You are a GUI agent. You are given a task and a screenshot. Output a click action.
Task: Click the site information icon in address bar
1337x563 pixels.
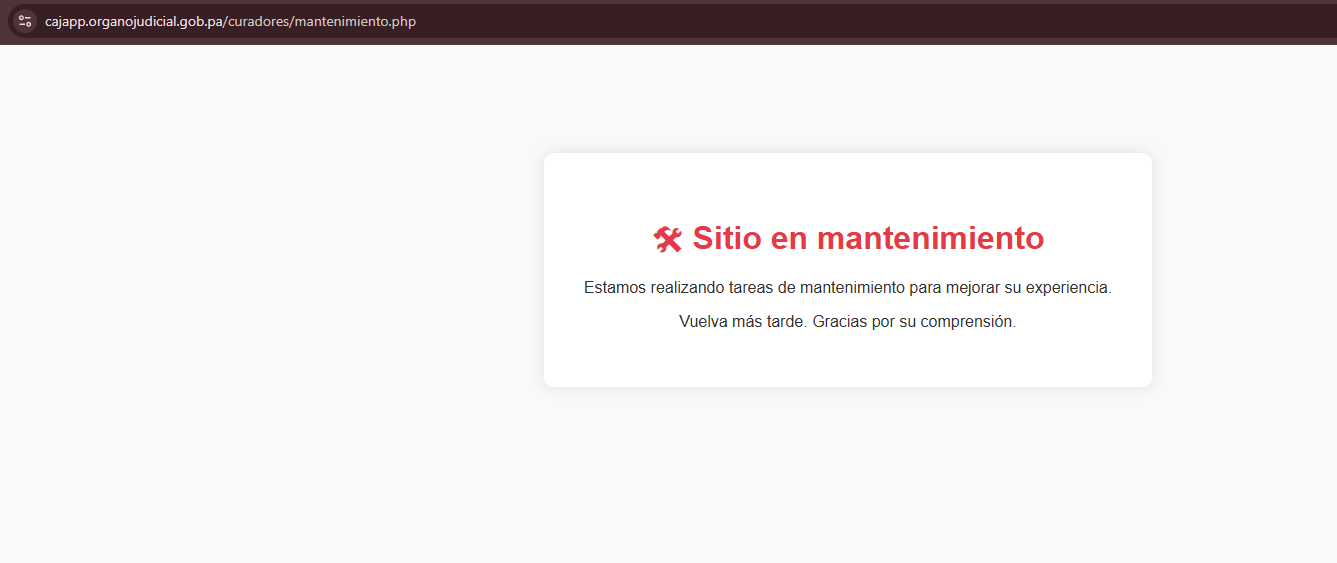25,21
